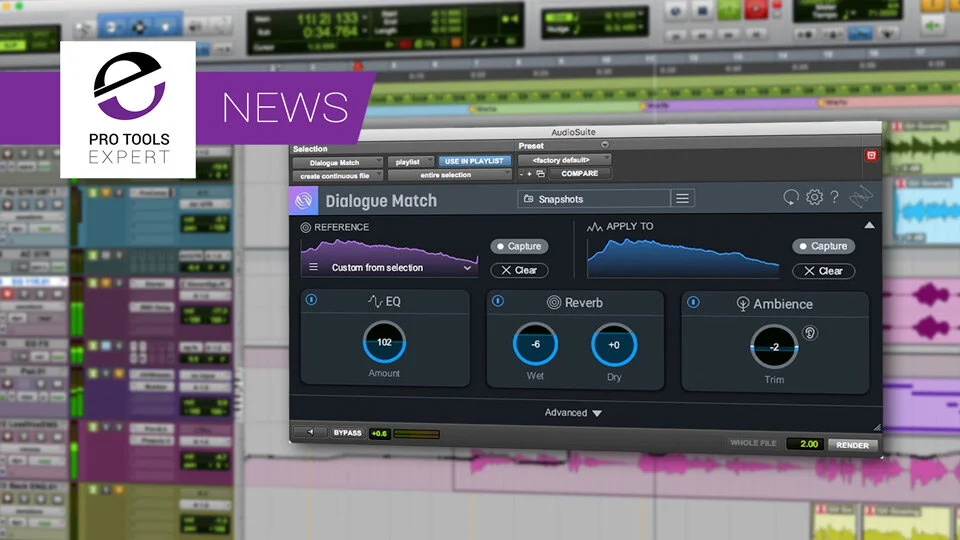Click the red record button in Pro Tools transport
Screen dimensions: 960x540
[x=756, y=9]
